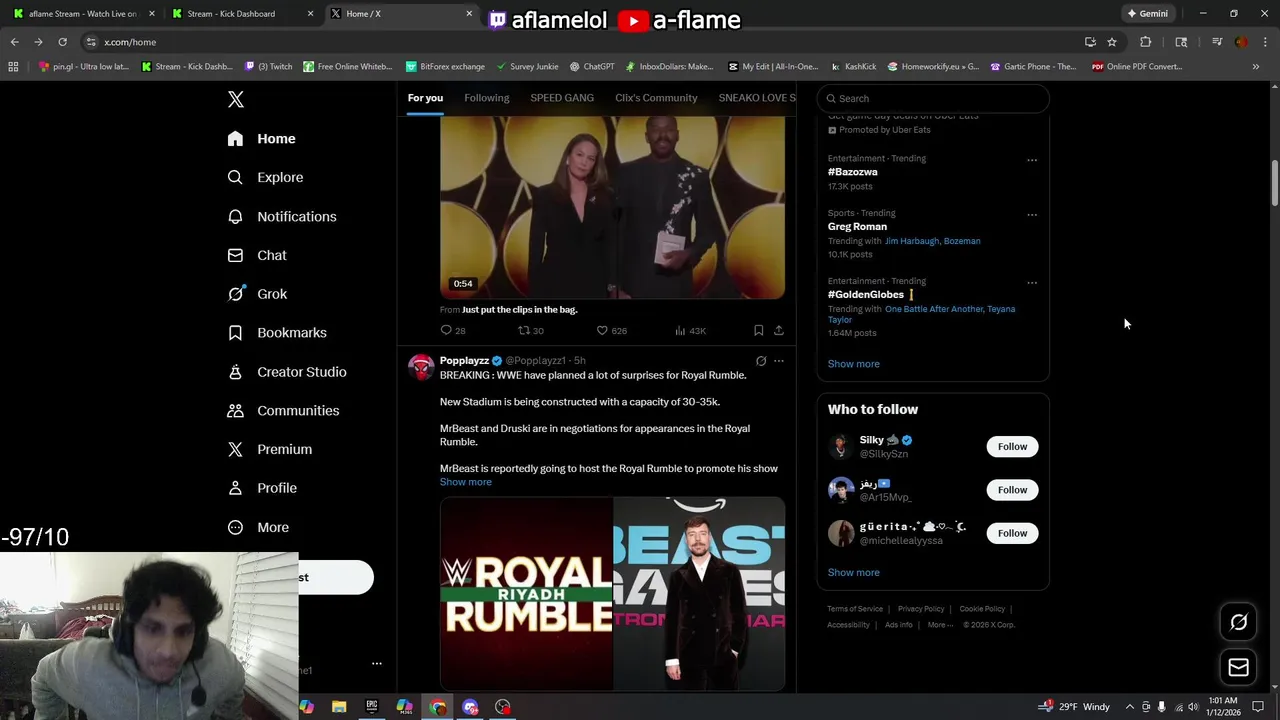The image size is (1280, 720).
Task: Open Notifications in the sidebar
Action: coord(281,216)
